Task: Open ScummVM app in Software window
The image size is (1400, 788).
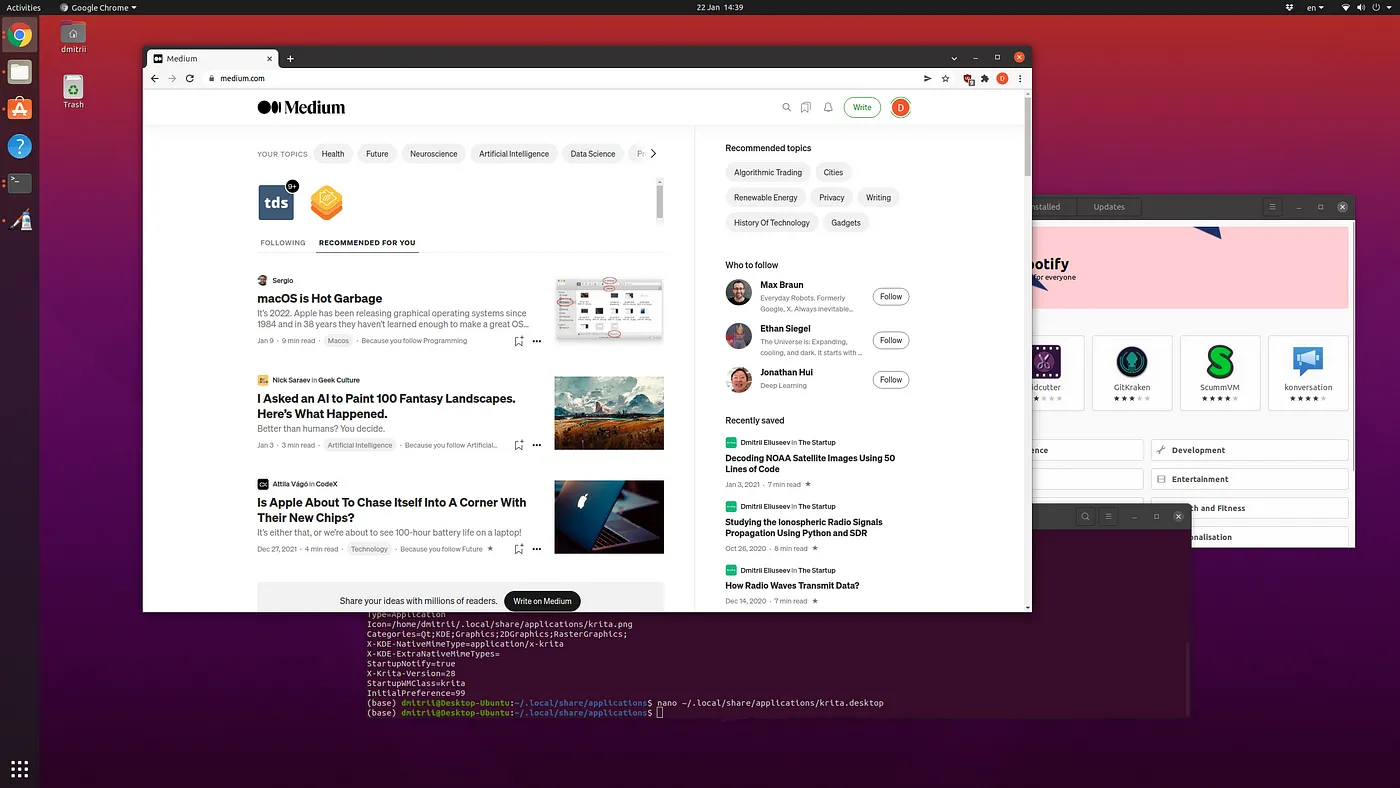Action: pos(1220,372)
